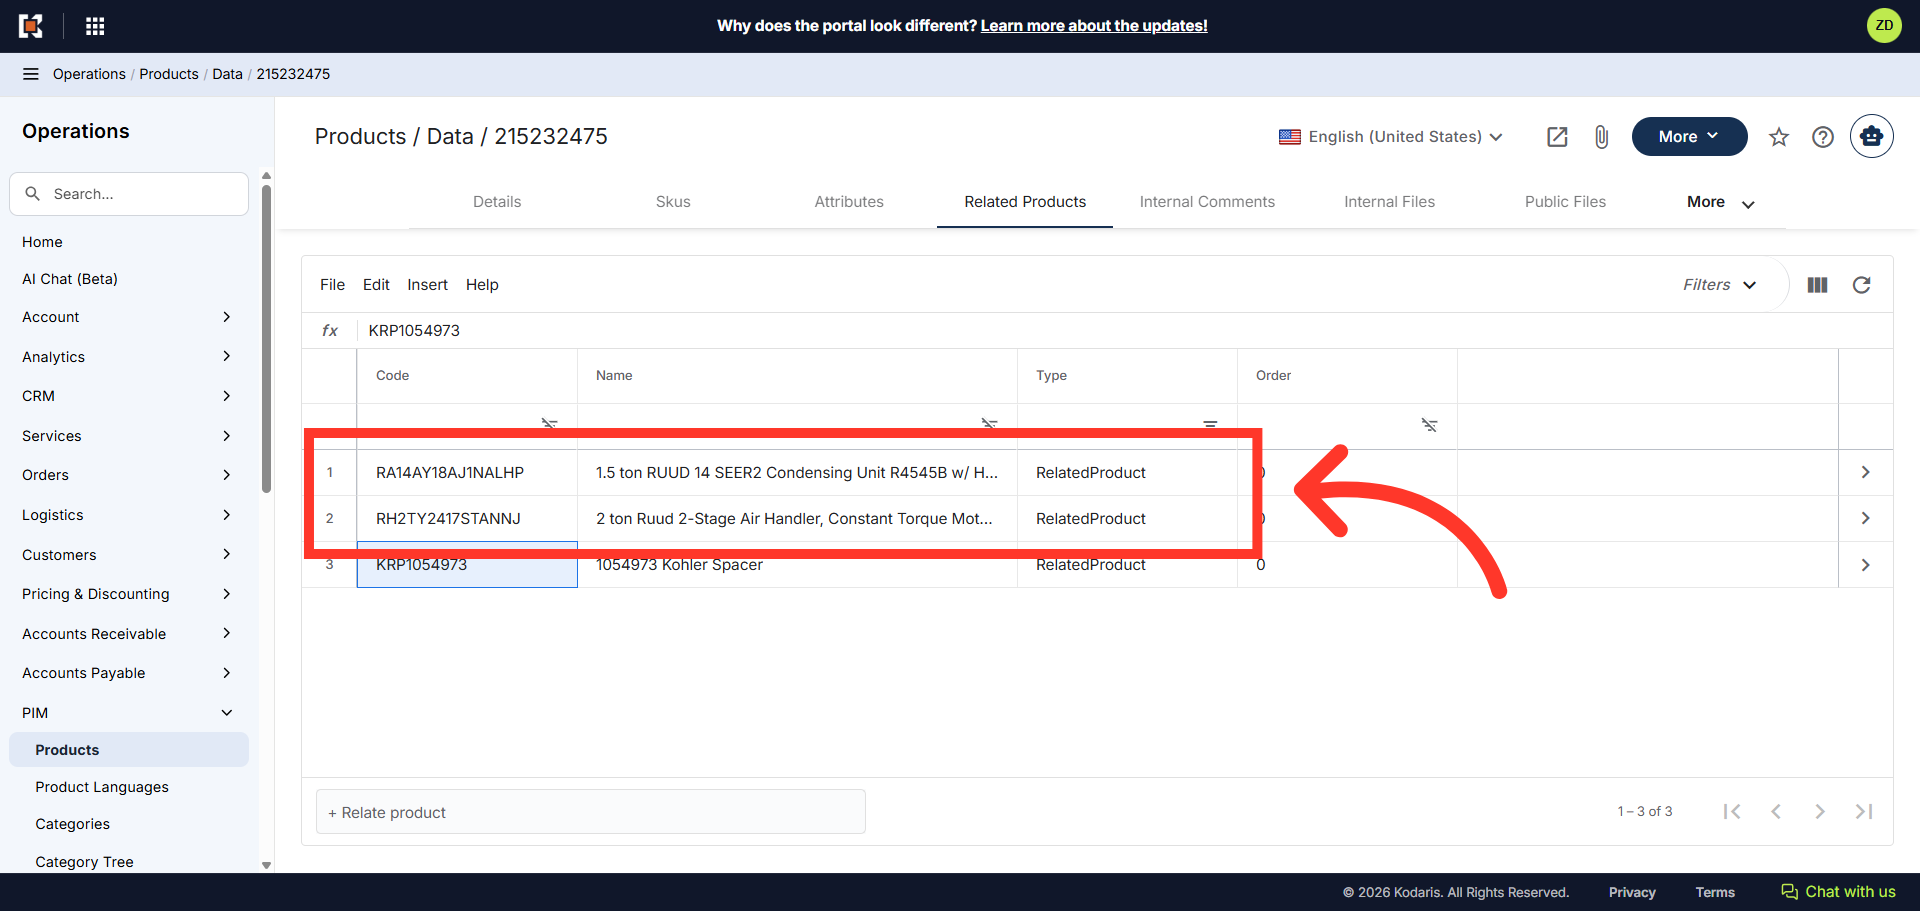Viewport: 1920px width, 911px height.
Task: Open the AI assistant robot icon
Action: pyautogui.click(x=1872, y=137)
